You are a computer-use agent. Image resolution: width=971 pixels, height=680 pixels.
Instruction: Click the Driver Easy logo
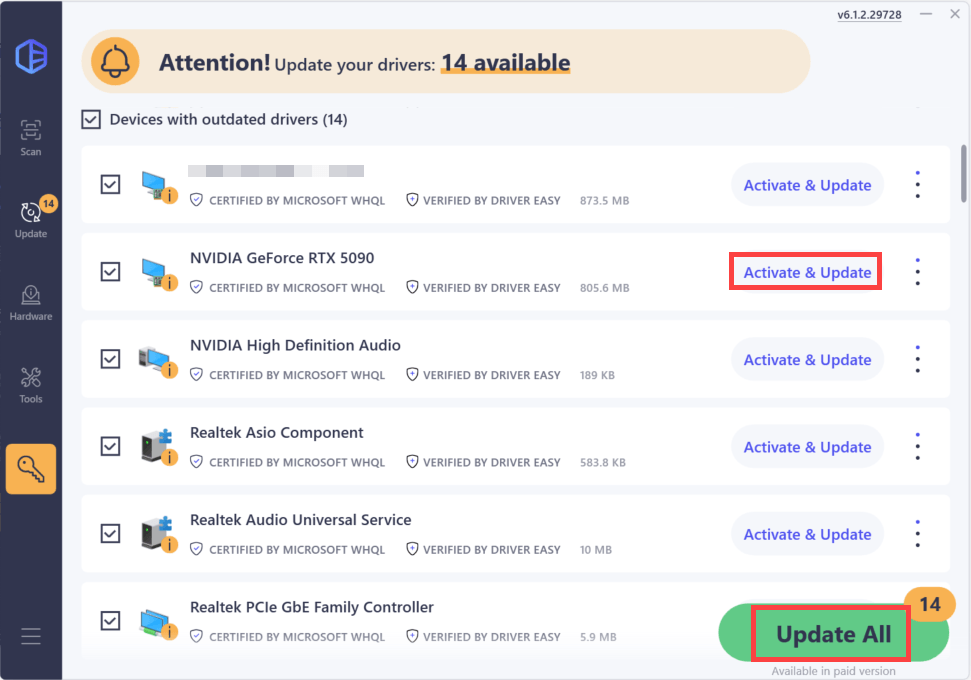30,57
